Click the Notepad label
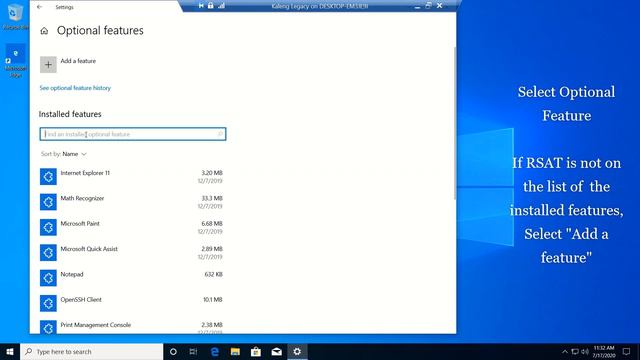 click(72, 274)
